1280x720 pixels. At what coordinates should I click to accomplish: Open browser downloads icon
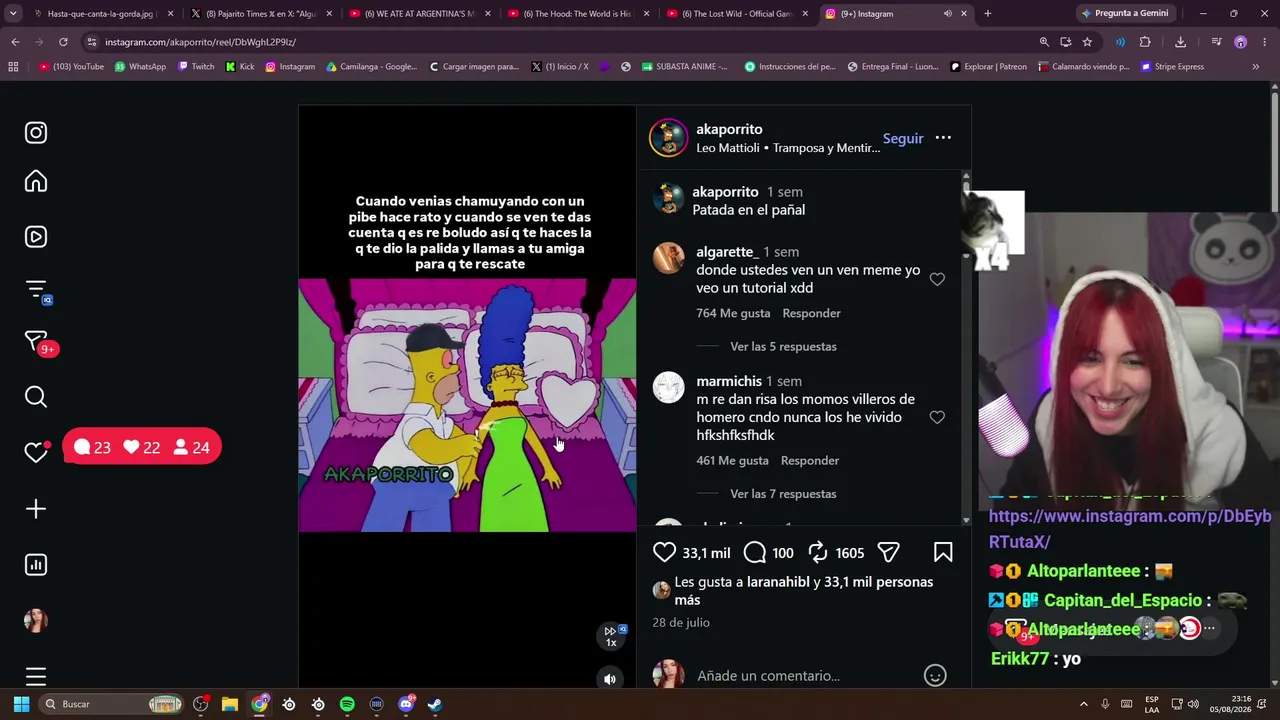coord(1181,42)
